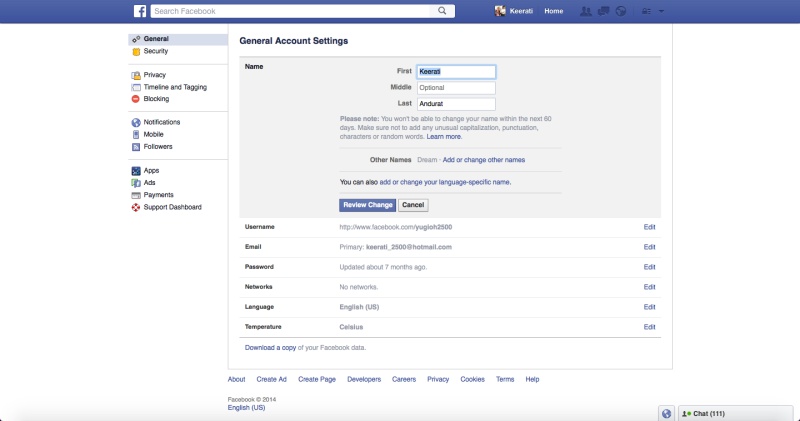This screenshot has width=800, height=421.
Task: Click the globe icon beside Chat
Action: (x=666, y=413)
